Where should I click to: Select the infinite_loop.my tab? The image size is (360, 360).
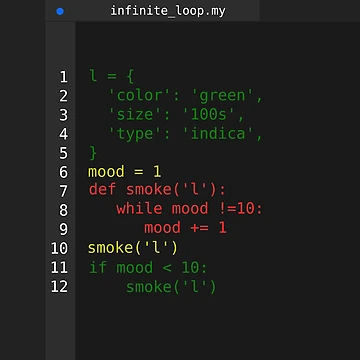(x=152, y=11)
